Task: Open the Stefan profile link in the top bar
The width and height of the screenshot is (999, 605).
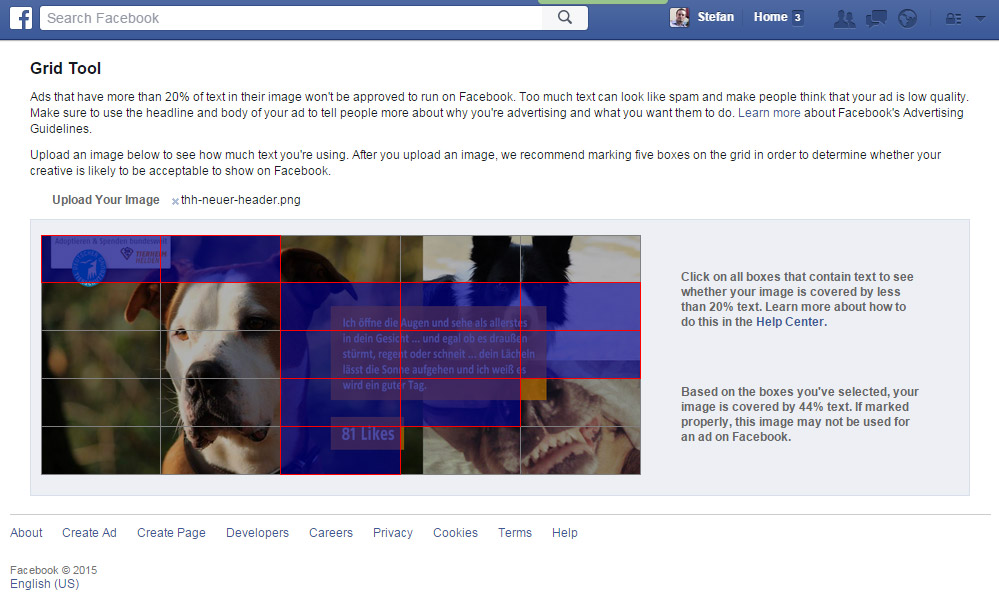Action: click(715, 17)
